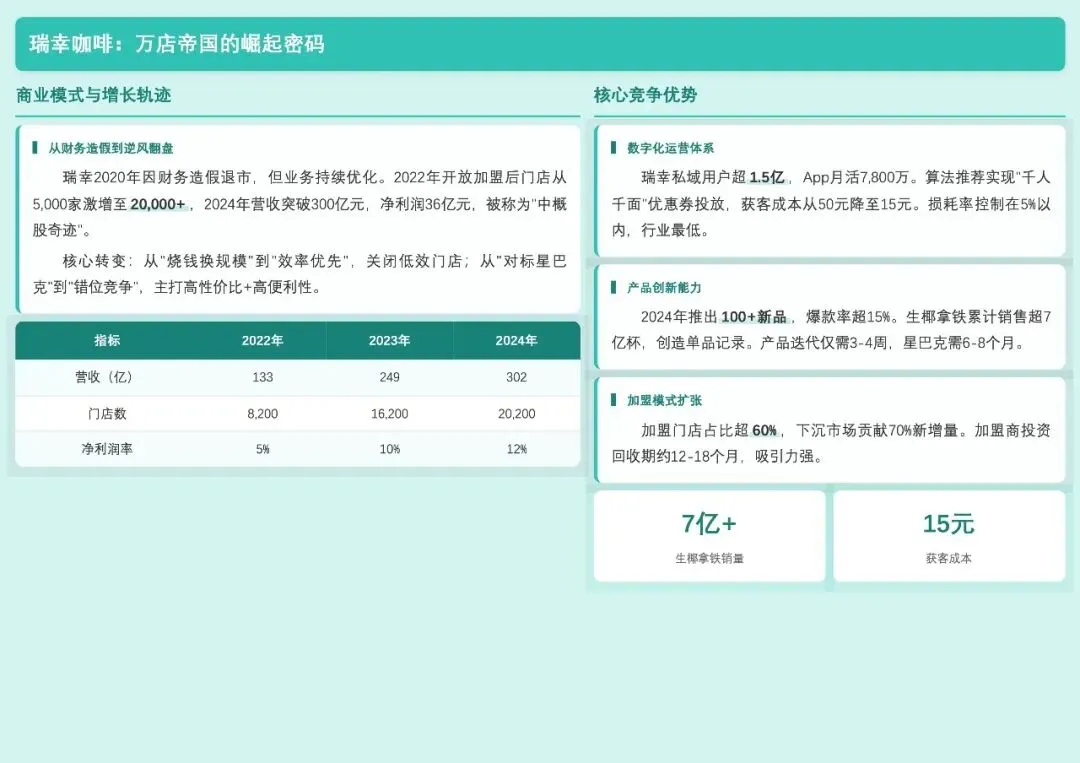This screenshot has height=763, width=1080.
Task: Click the paragraph starting 核心转变
Action: 300,274
